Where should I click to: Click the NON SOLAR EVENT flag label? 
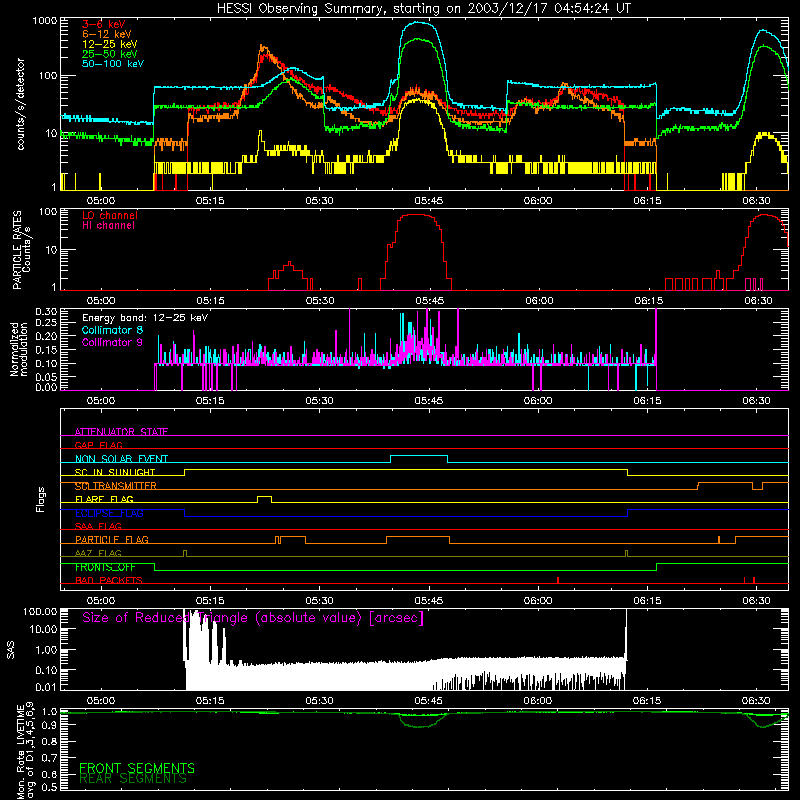coord(121,459)
